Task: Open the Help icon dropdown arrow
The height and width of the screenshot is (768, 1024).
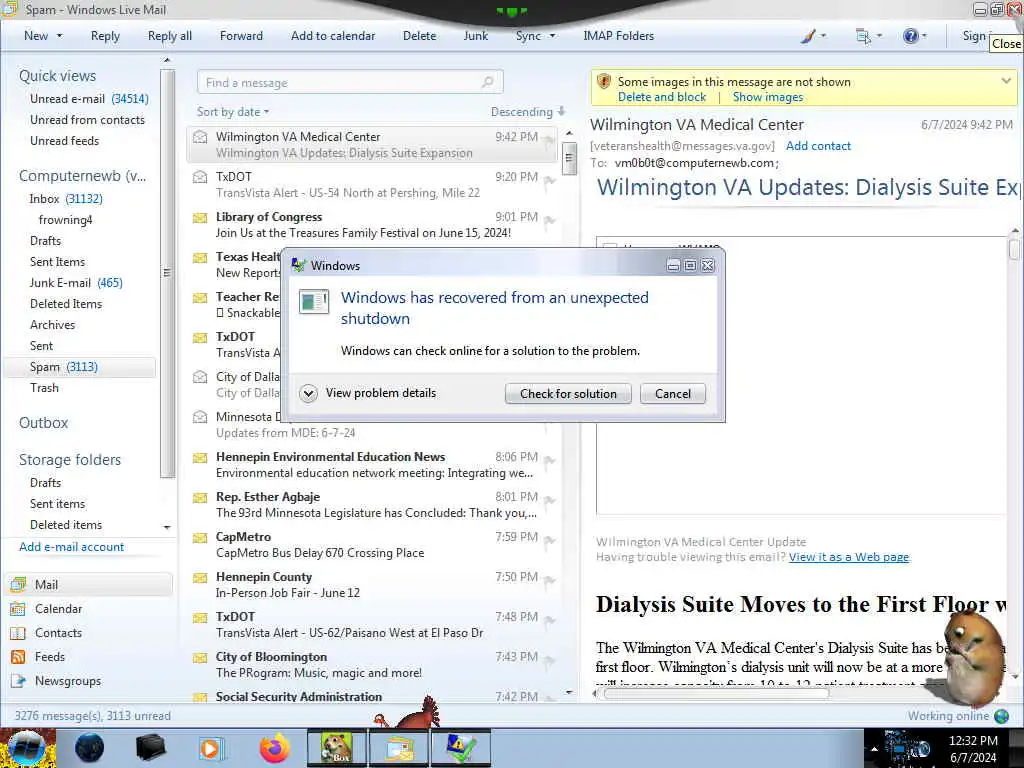Action: click(923, 36)
